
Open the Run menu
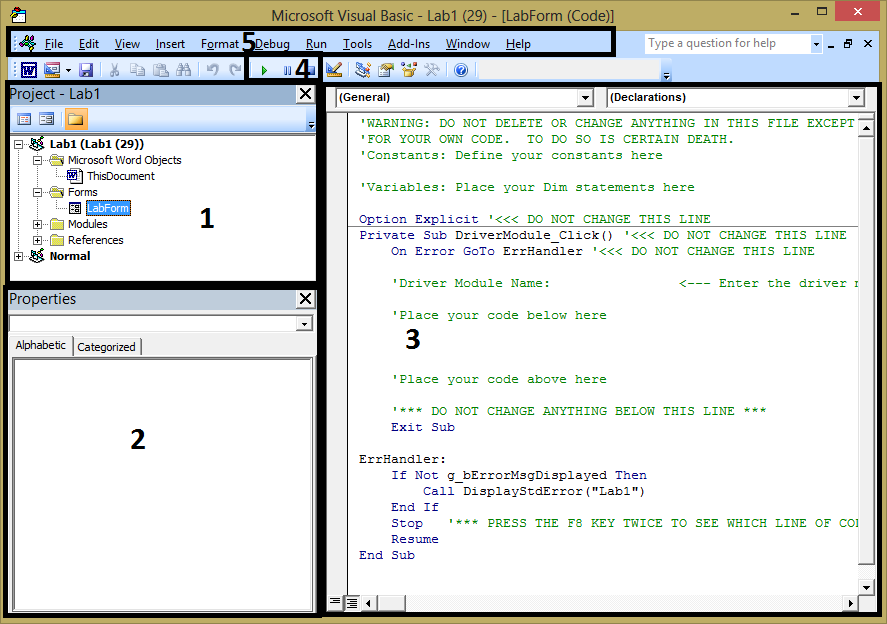(x=316, y=44)
